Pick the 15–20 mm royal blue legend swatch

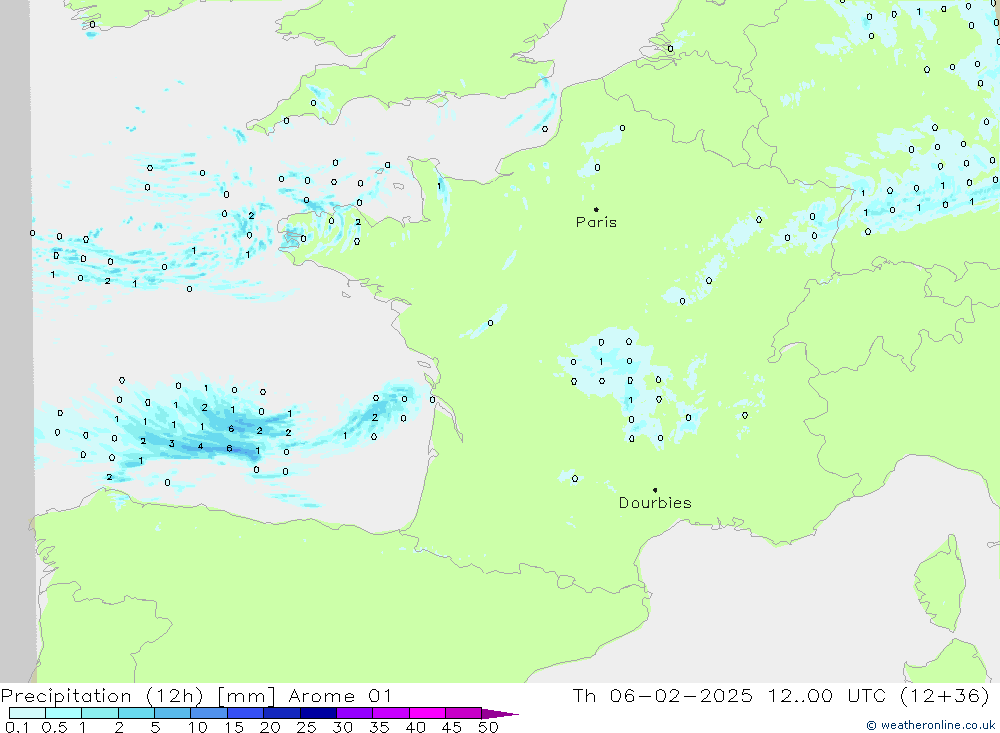[245, 713]
